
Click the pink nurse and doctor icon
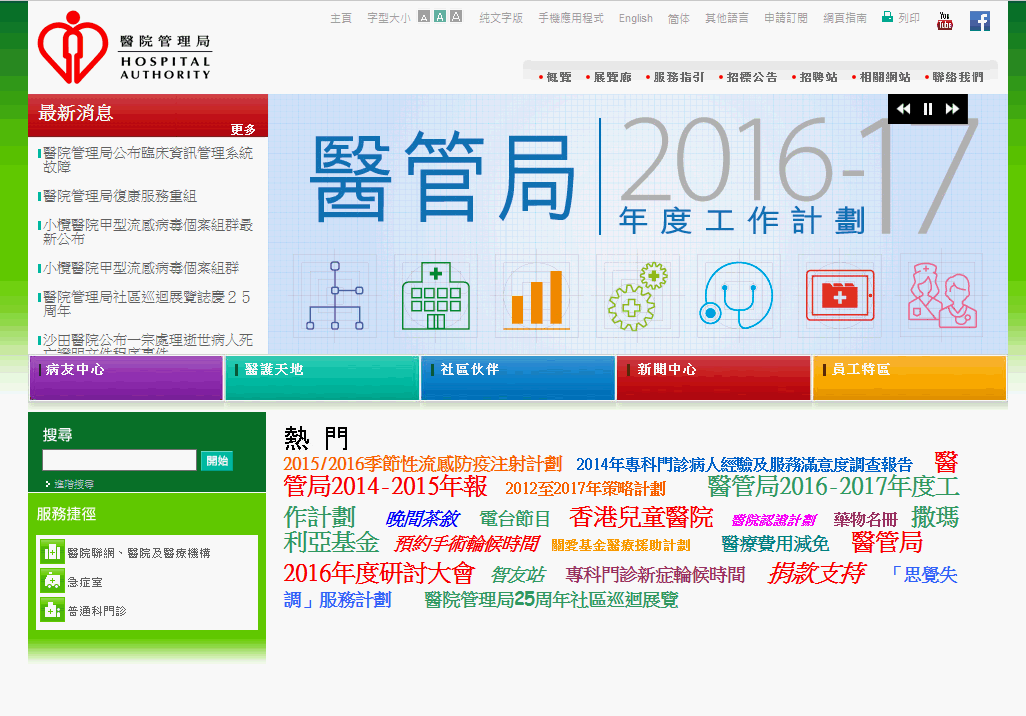[x=942, y=295]
